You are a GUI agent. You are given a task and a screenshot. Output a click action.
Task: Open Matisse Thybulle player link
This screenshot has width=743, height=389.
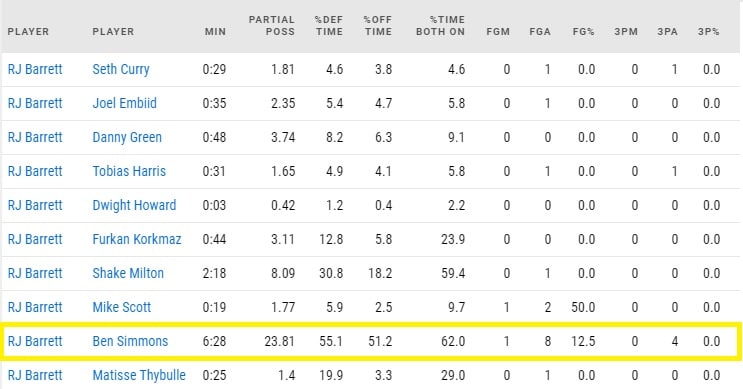[x=139, y=375]
